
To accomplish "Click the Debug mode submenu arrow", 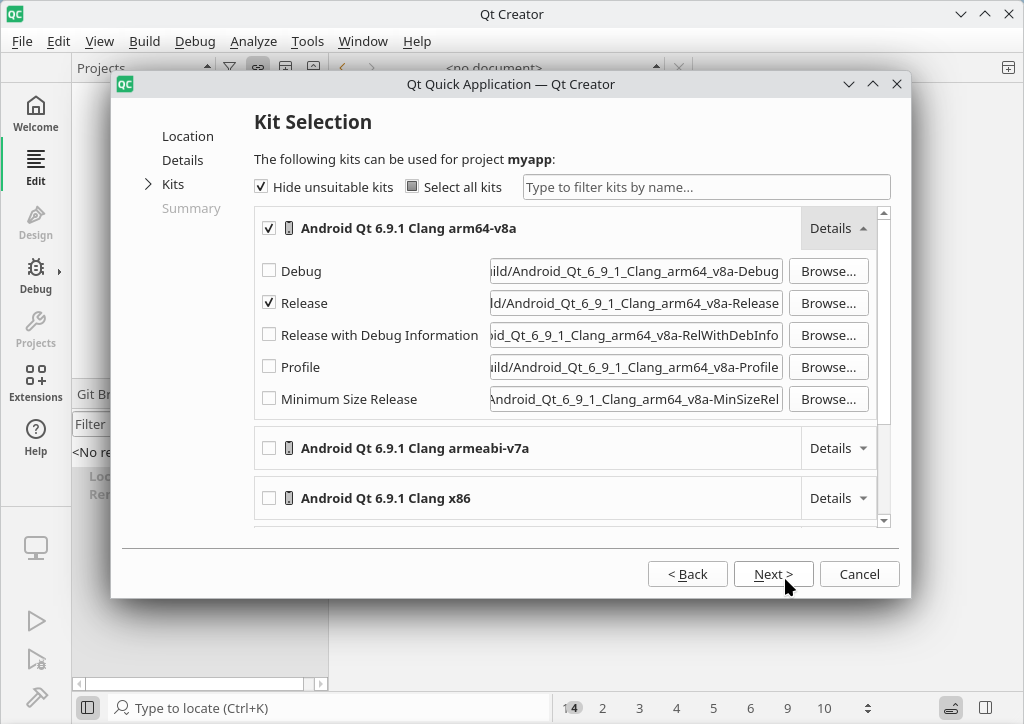I will [59, 272].
